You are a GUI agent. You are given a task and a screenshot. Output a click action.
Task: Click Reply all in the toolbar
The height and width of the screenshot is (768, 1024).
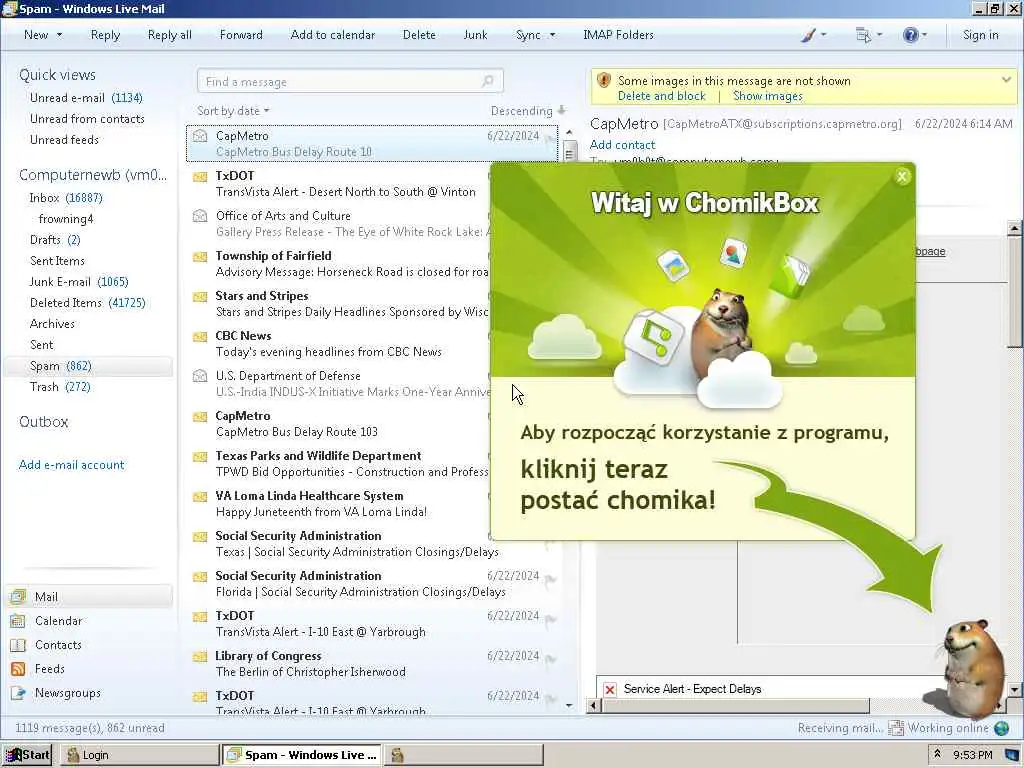pos(170,35)
